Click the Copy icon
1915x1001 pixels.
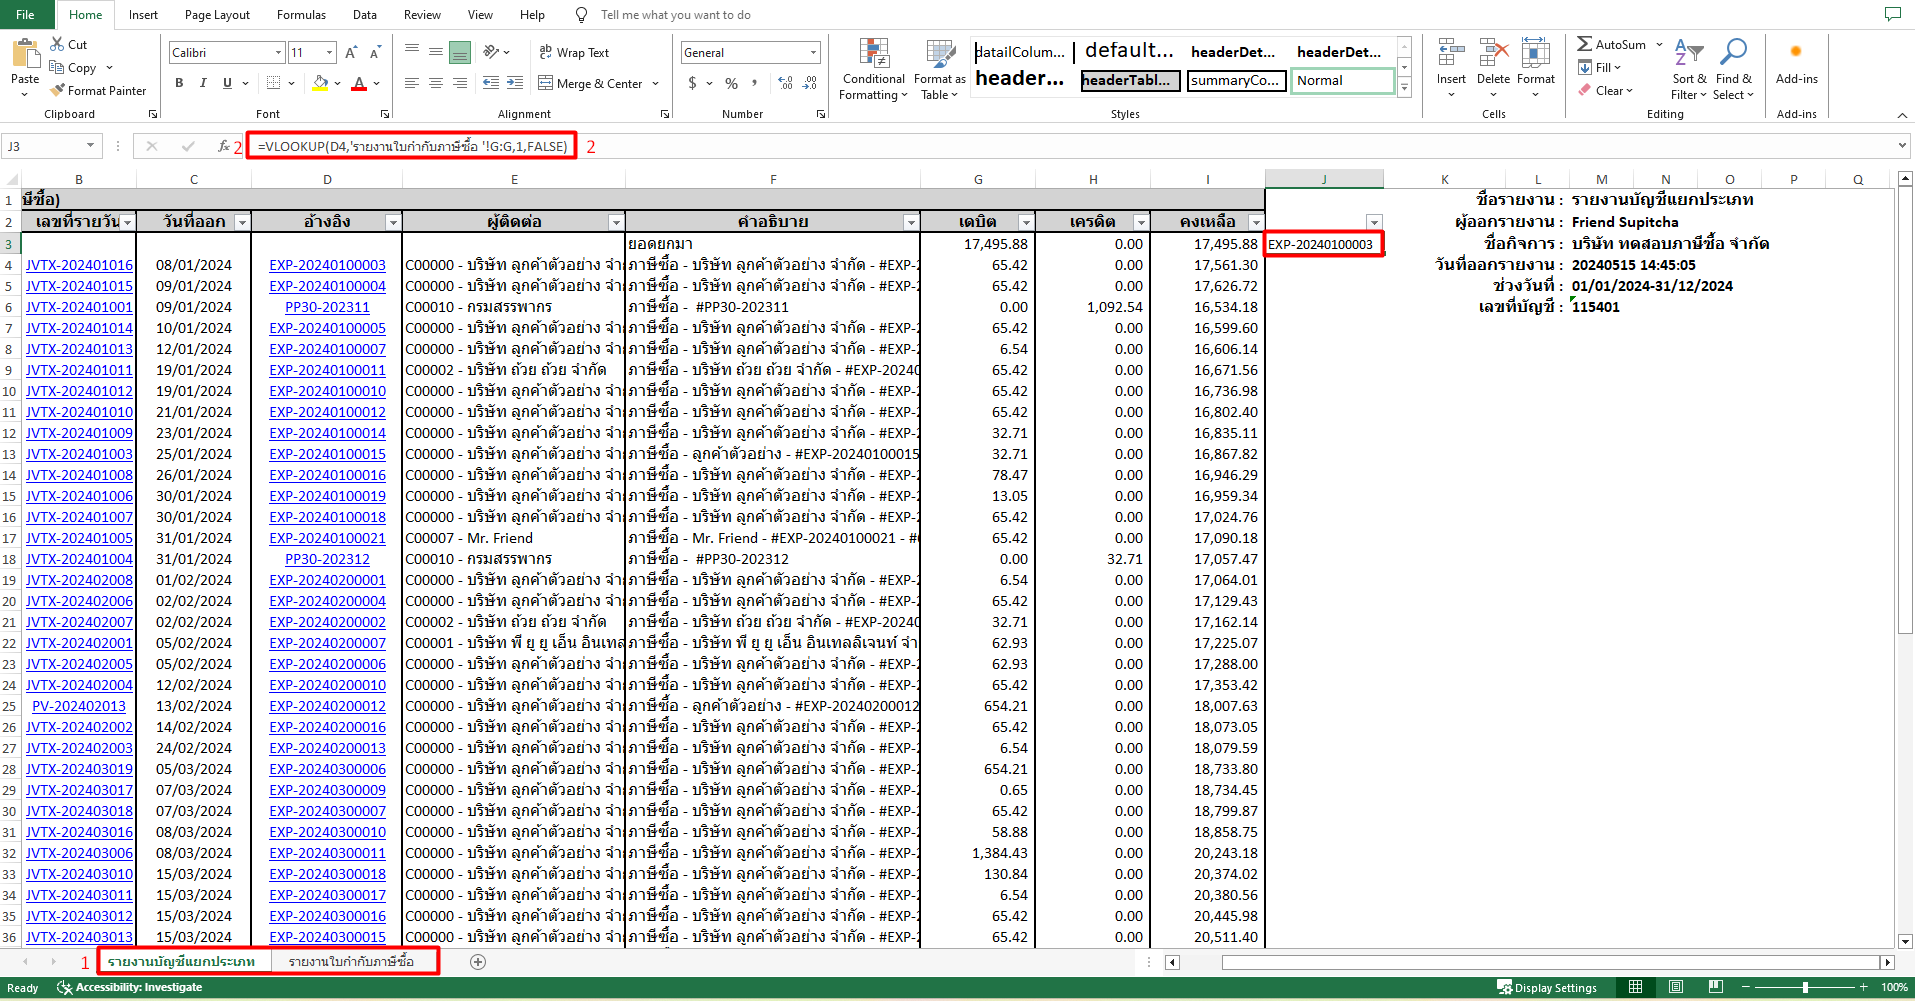click(58, 68)
